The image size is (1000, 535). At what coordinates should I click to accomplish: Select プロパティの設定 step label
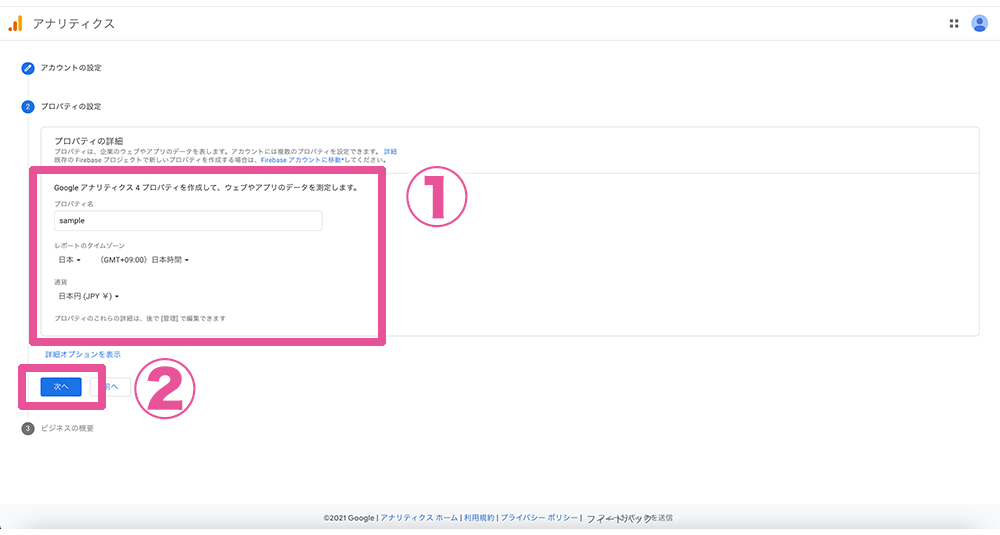pos(71,106)
